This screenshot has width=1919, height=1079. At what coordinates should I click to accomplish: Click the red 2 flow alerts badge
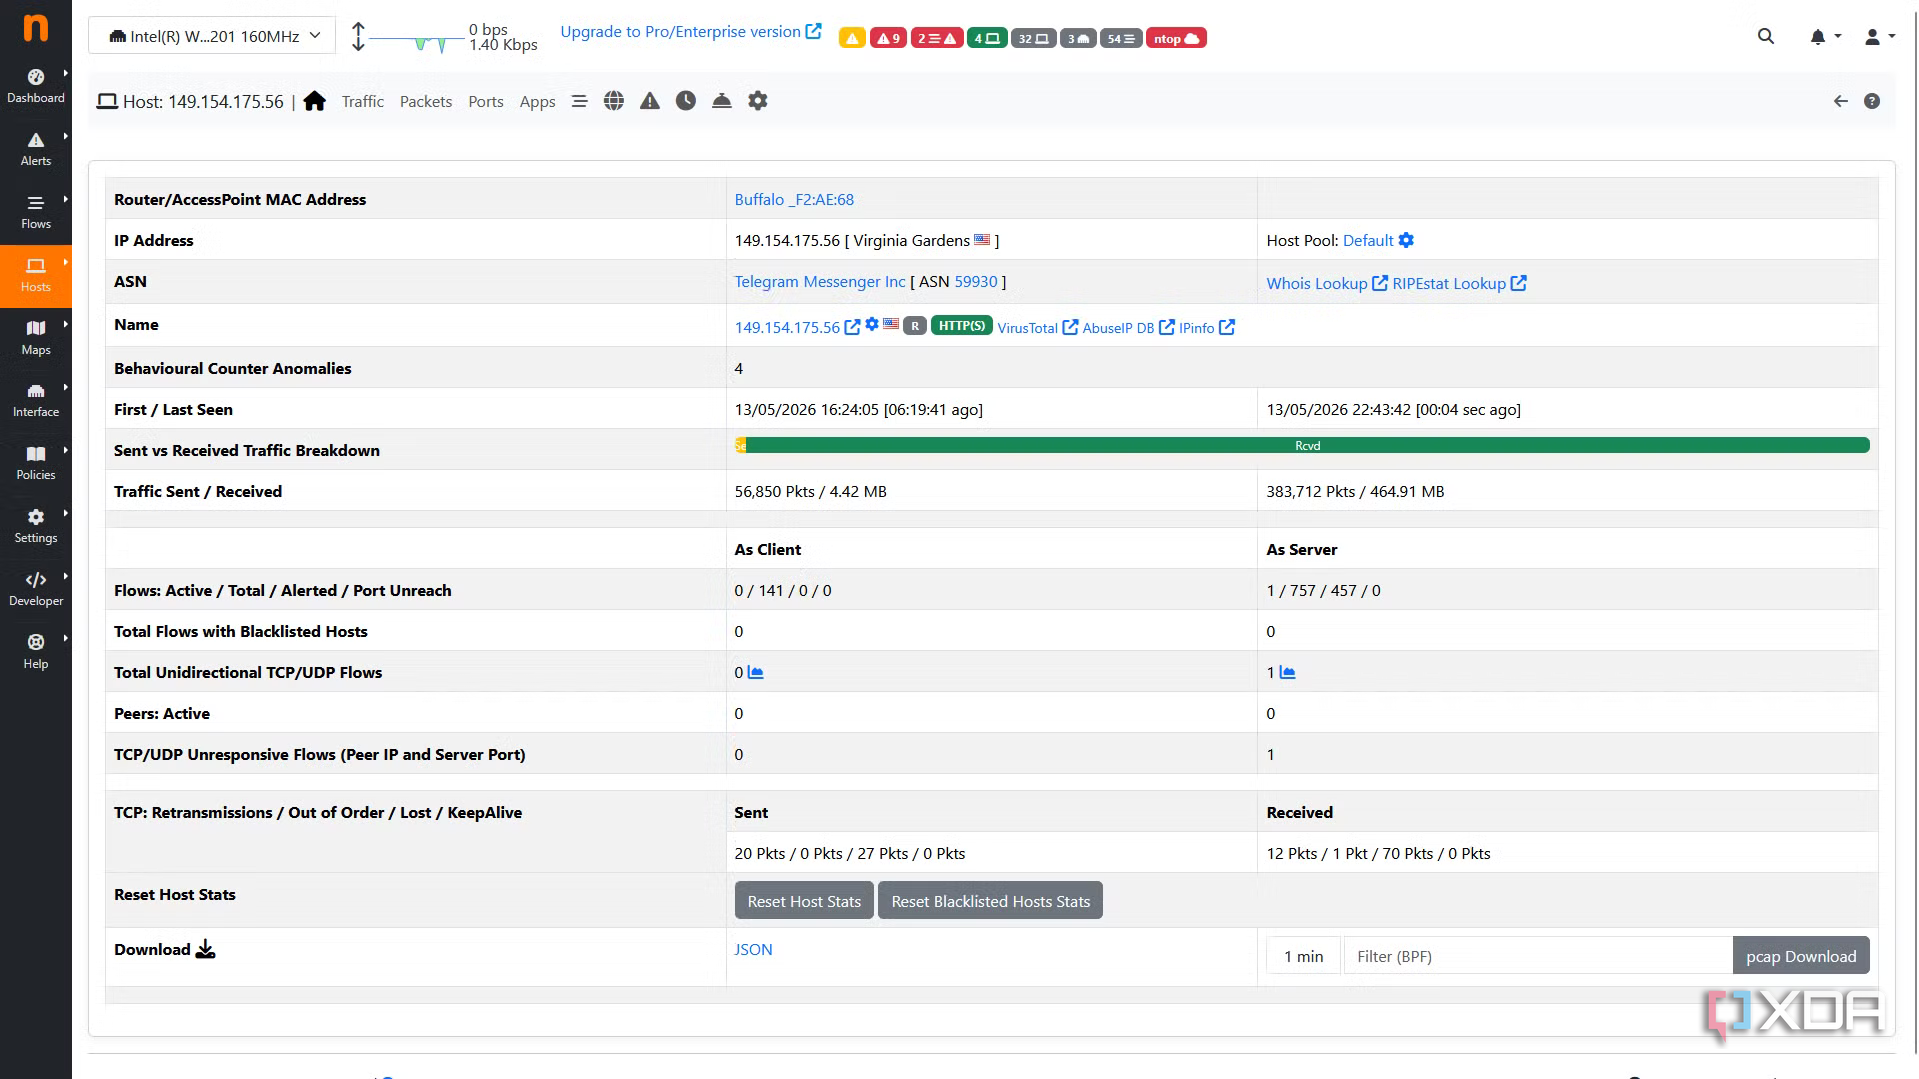coord(937,38)
